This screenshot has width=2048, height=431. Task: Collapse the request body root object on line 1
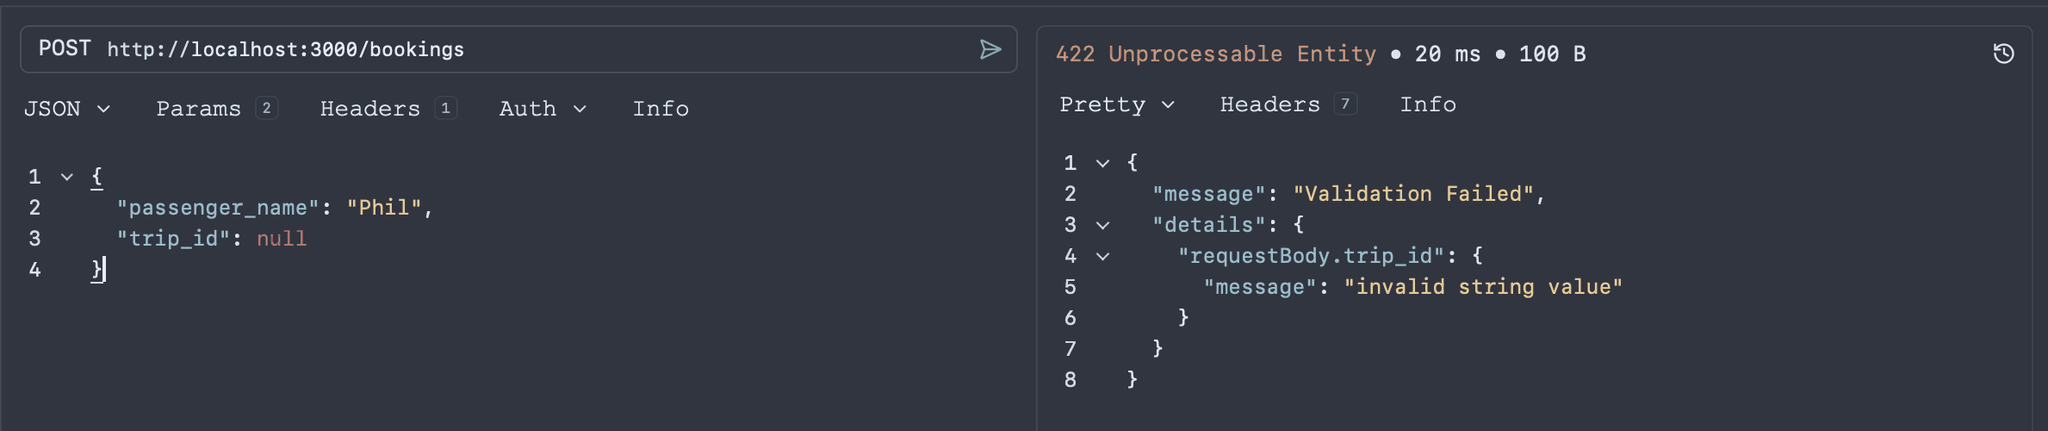click(x=67, y=177)
